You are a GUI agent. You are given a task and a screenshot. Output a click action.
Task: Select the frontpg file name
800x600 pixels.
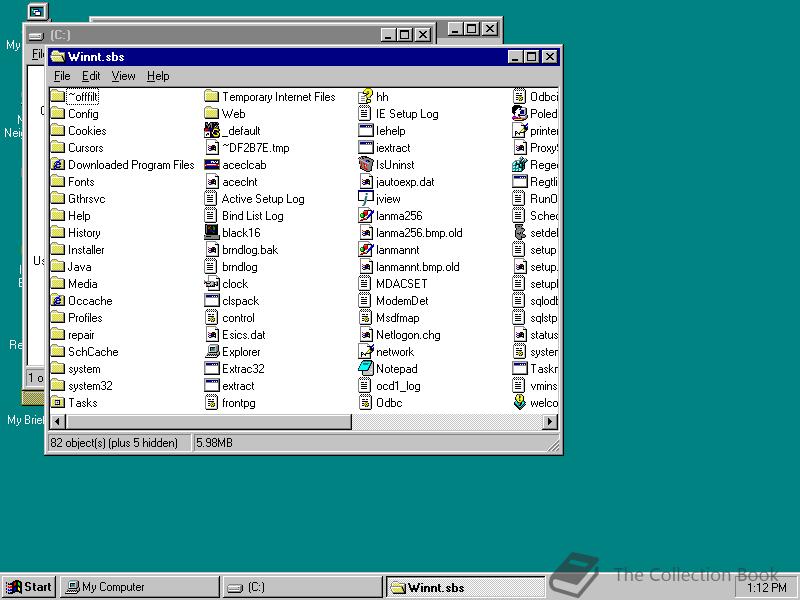pyautogui.click(x=239, y=403)
